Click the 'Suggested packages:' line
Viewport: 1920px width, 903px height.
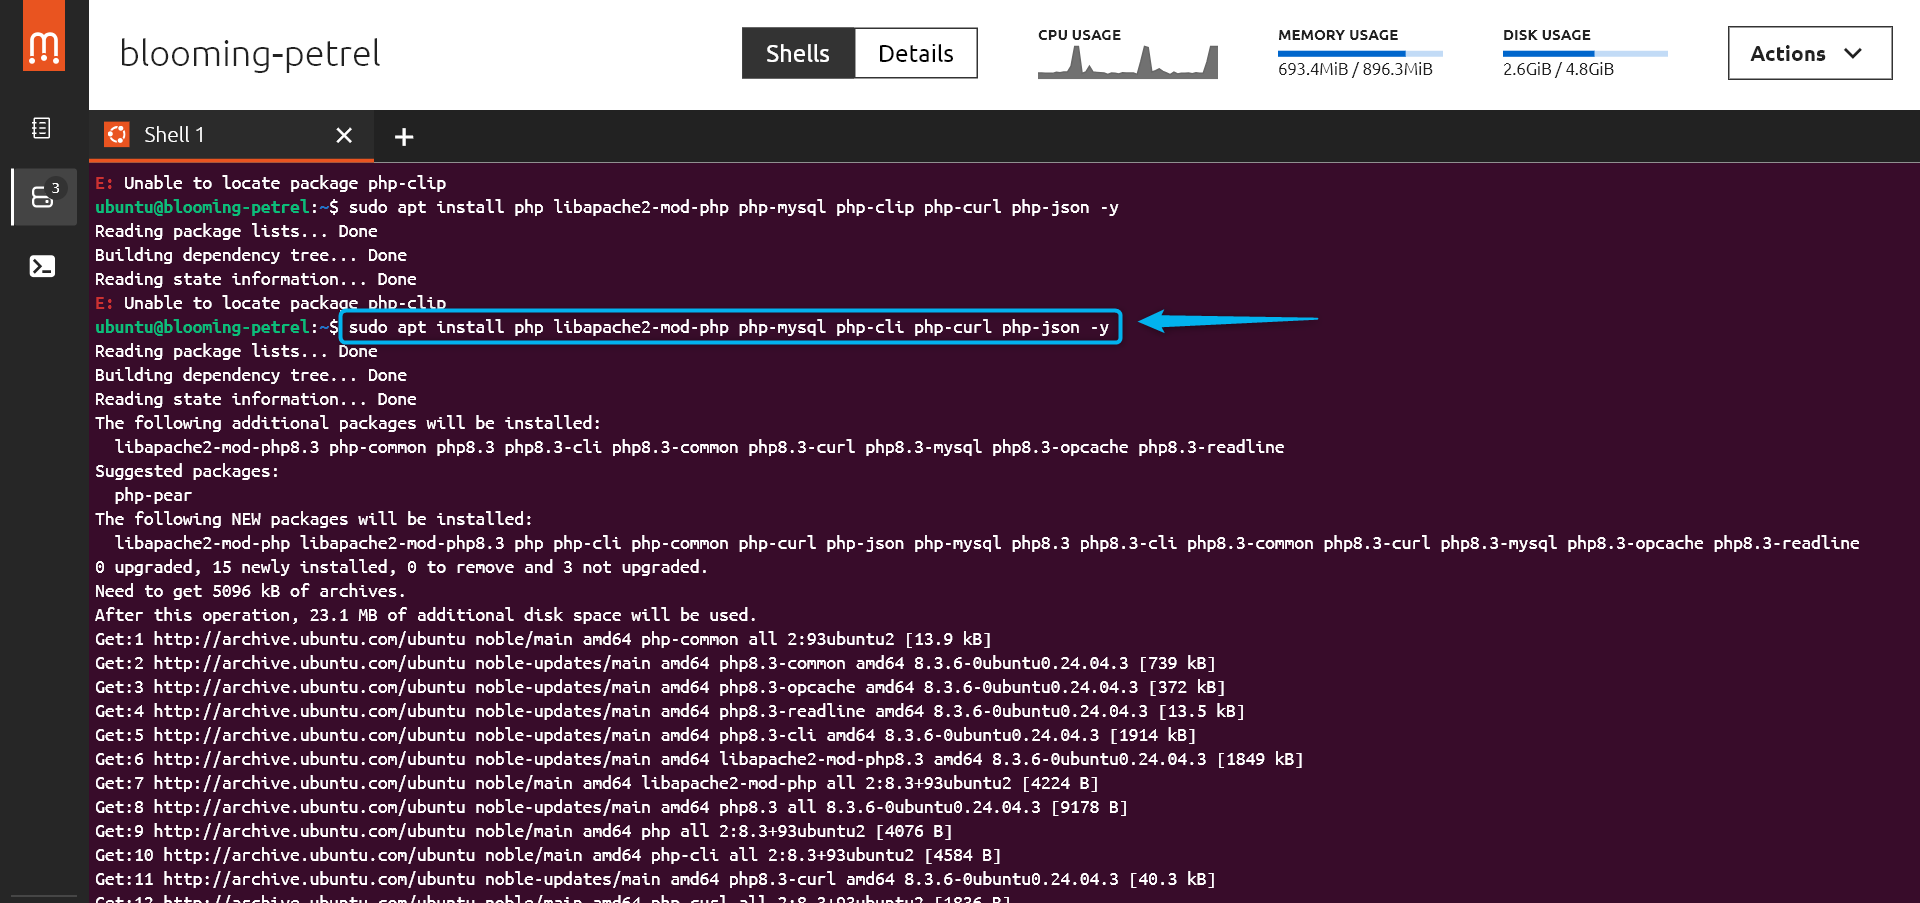point(187,471)
